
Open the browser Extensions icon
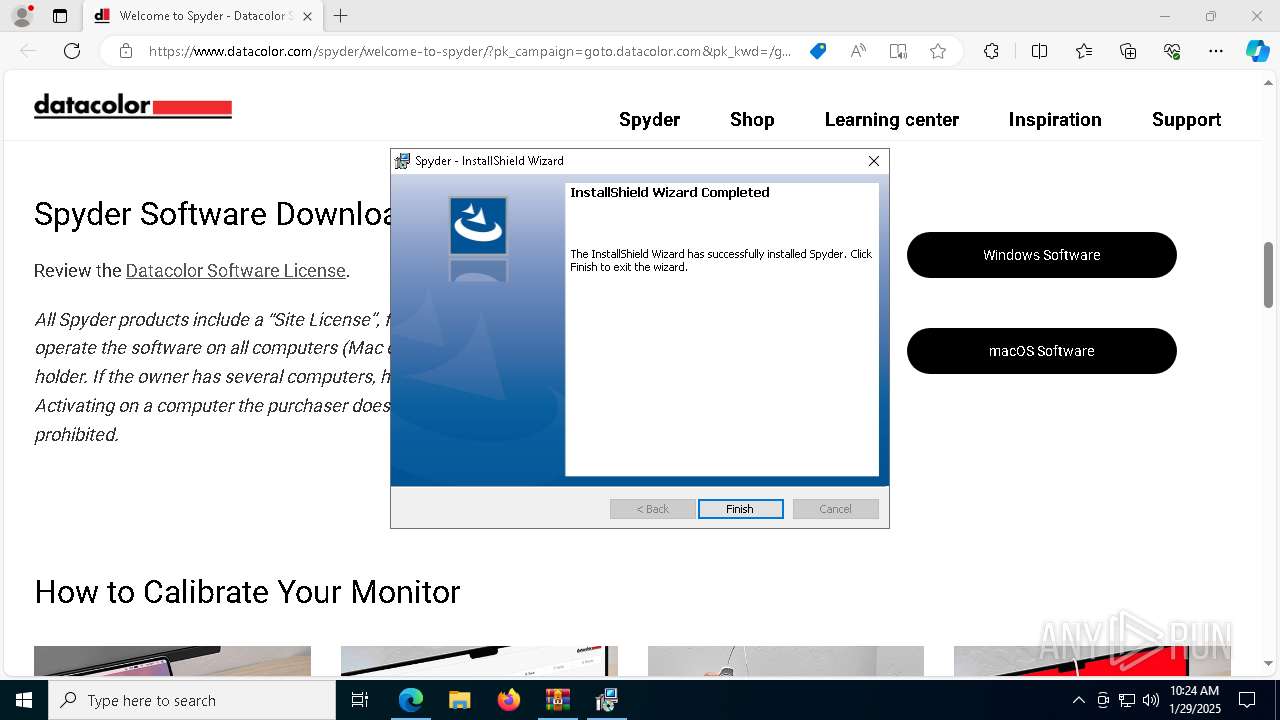tap(991, 51)
